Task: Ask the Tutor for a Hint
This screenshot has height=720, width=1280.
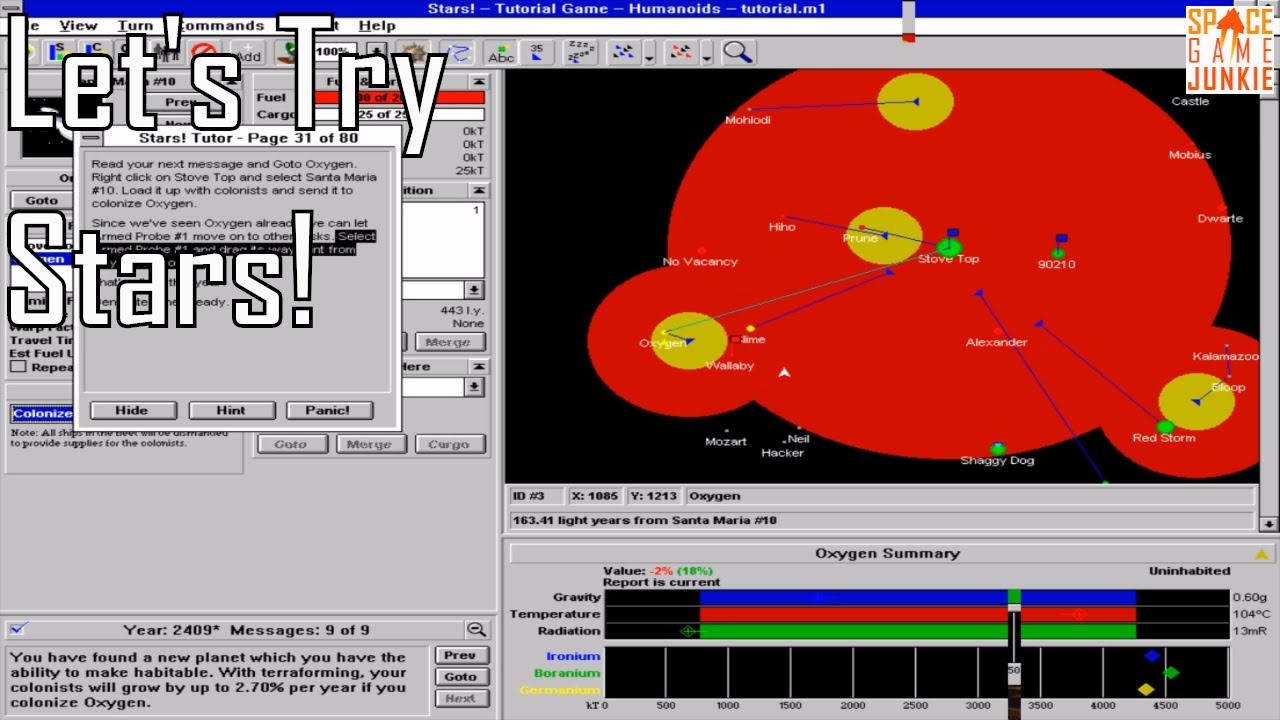Action: [x=231, y=410]
